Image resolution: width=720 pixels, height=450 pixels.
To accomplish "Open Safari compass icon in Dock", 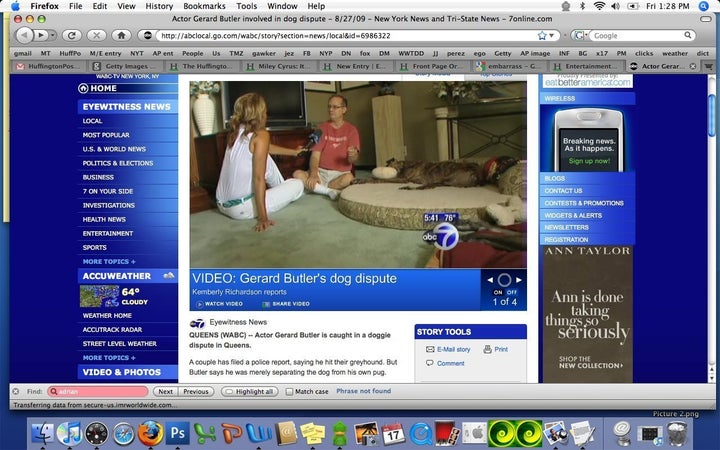I will [124, 433].
